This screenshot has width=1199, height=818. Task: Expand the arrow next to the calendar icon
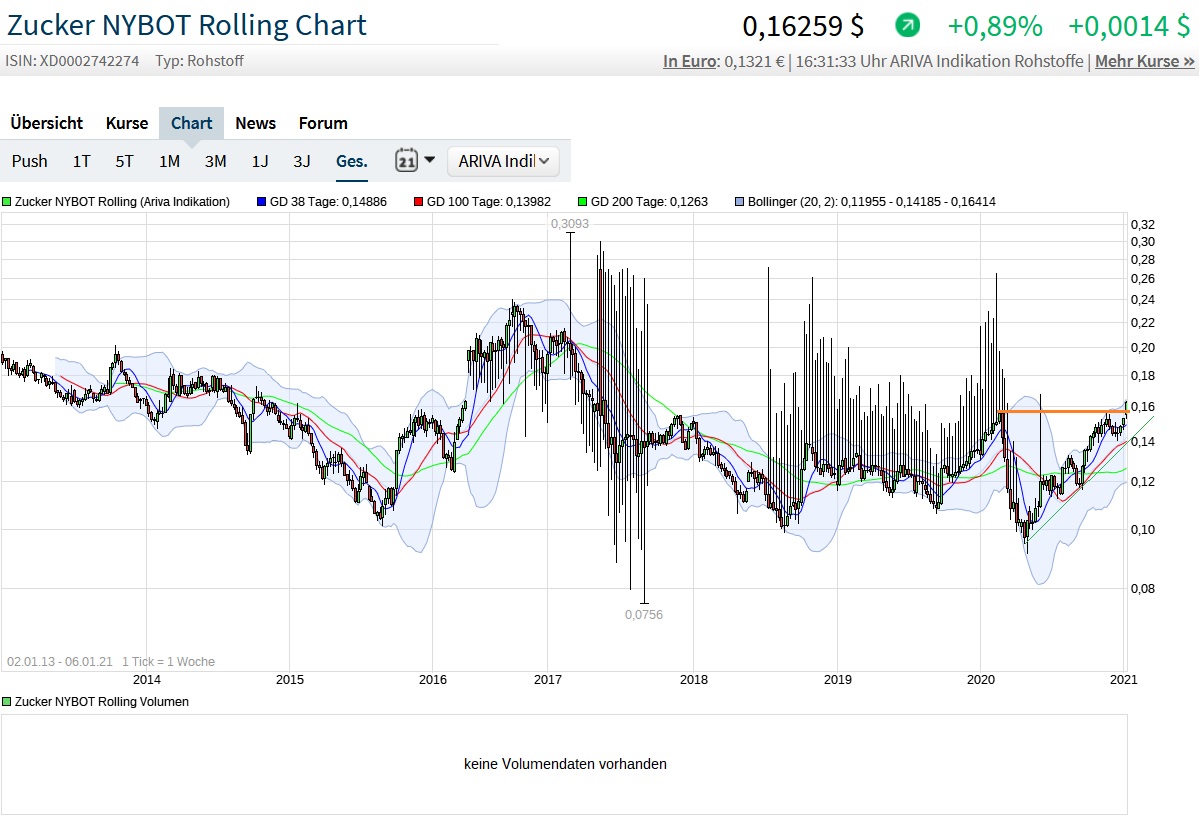[x=430, y=160]
